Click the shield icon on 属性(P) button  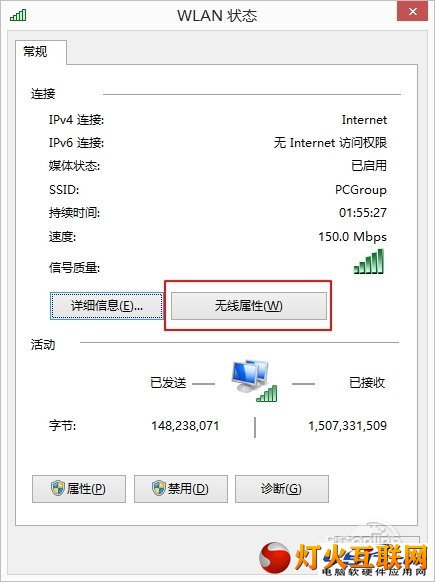[58, 488]
